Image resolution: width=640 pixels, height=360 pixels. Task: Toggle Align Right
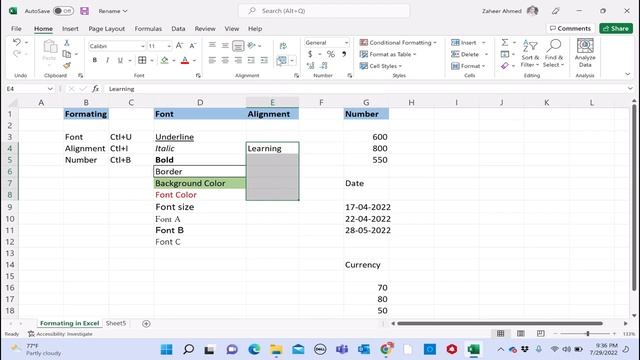click(238, 60)
